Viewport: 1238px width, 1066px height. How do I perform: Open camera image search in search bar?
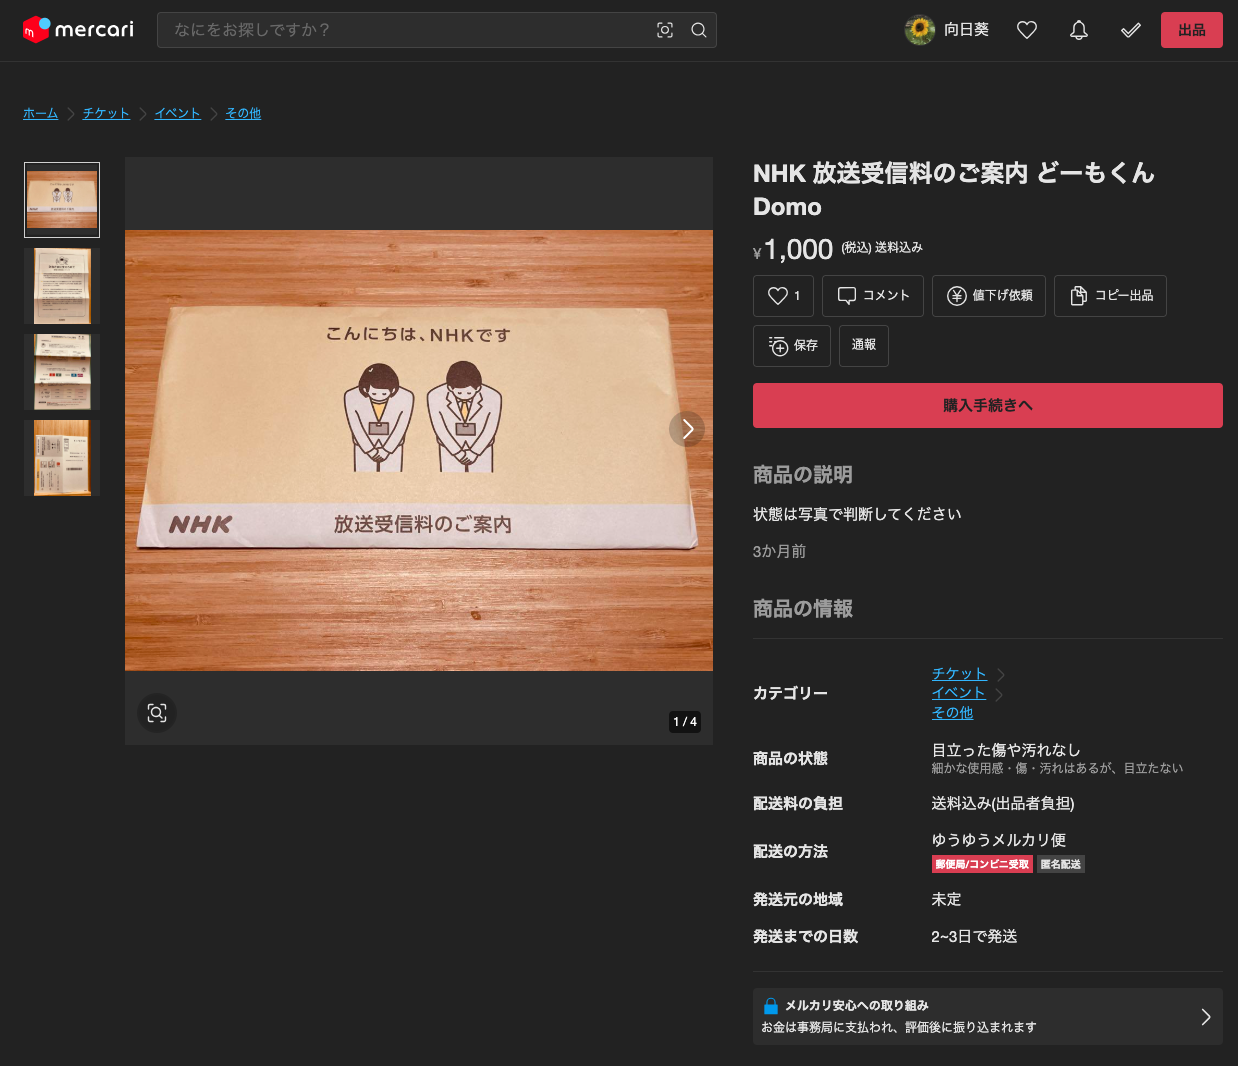click(x=665, y=30)
